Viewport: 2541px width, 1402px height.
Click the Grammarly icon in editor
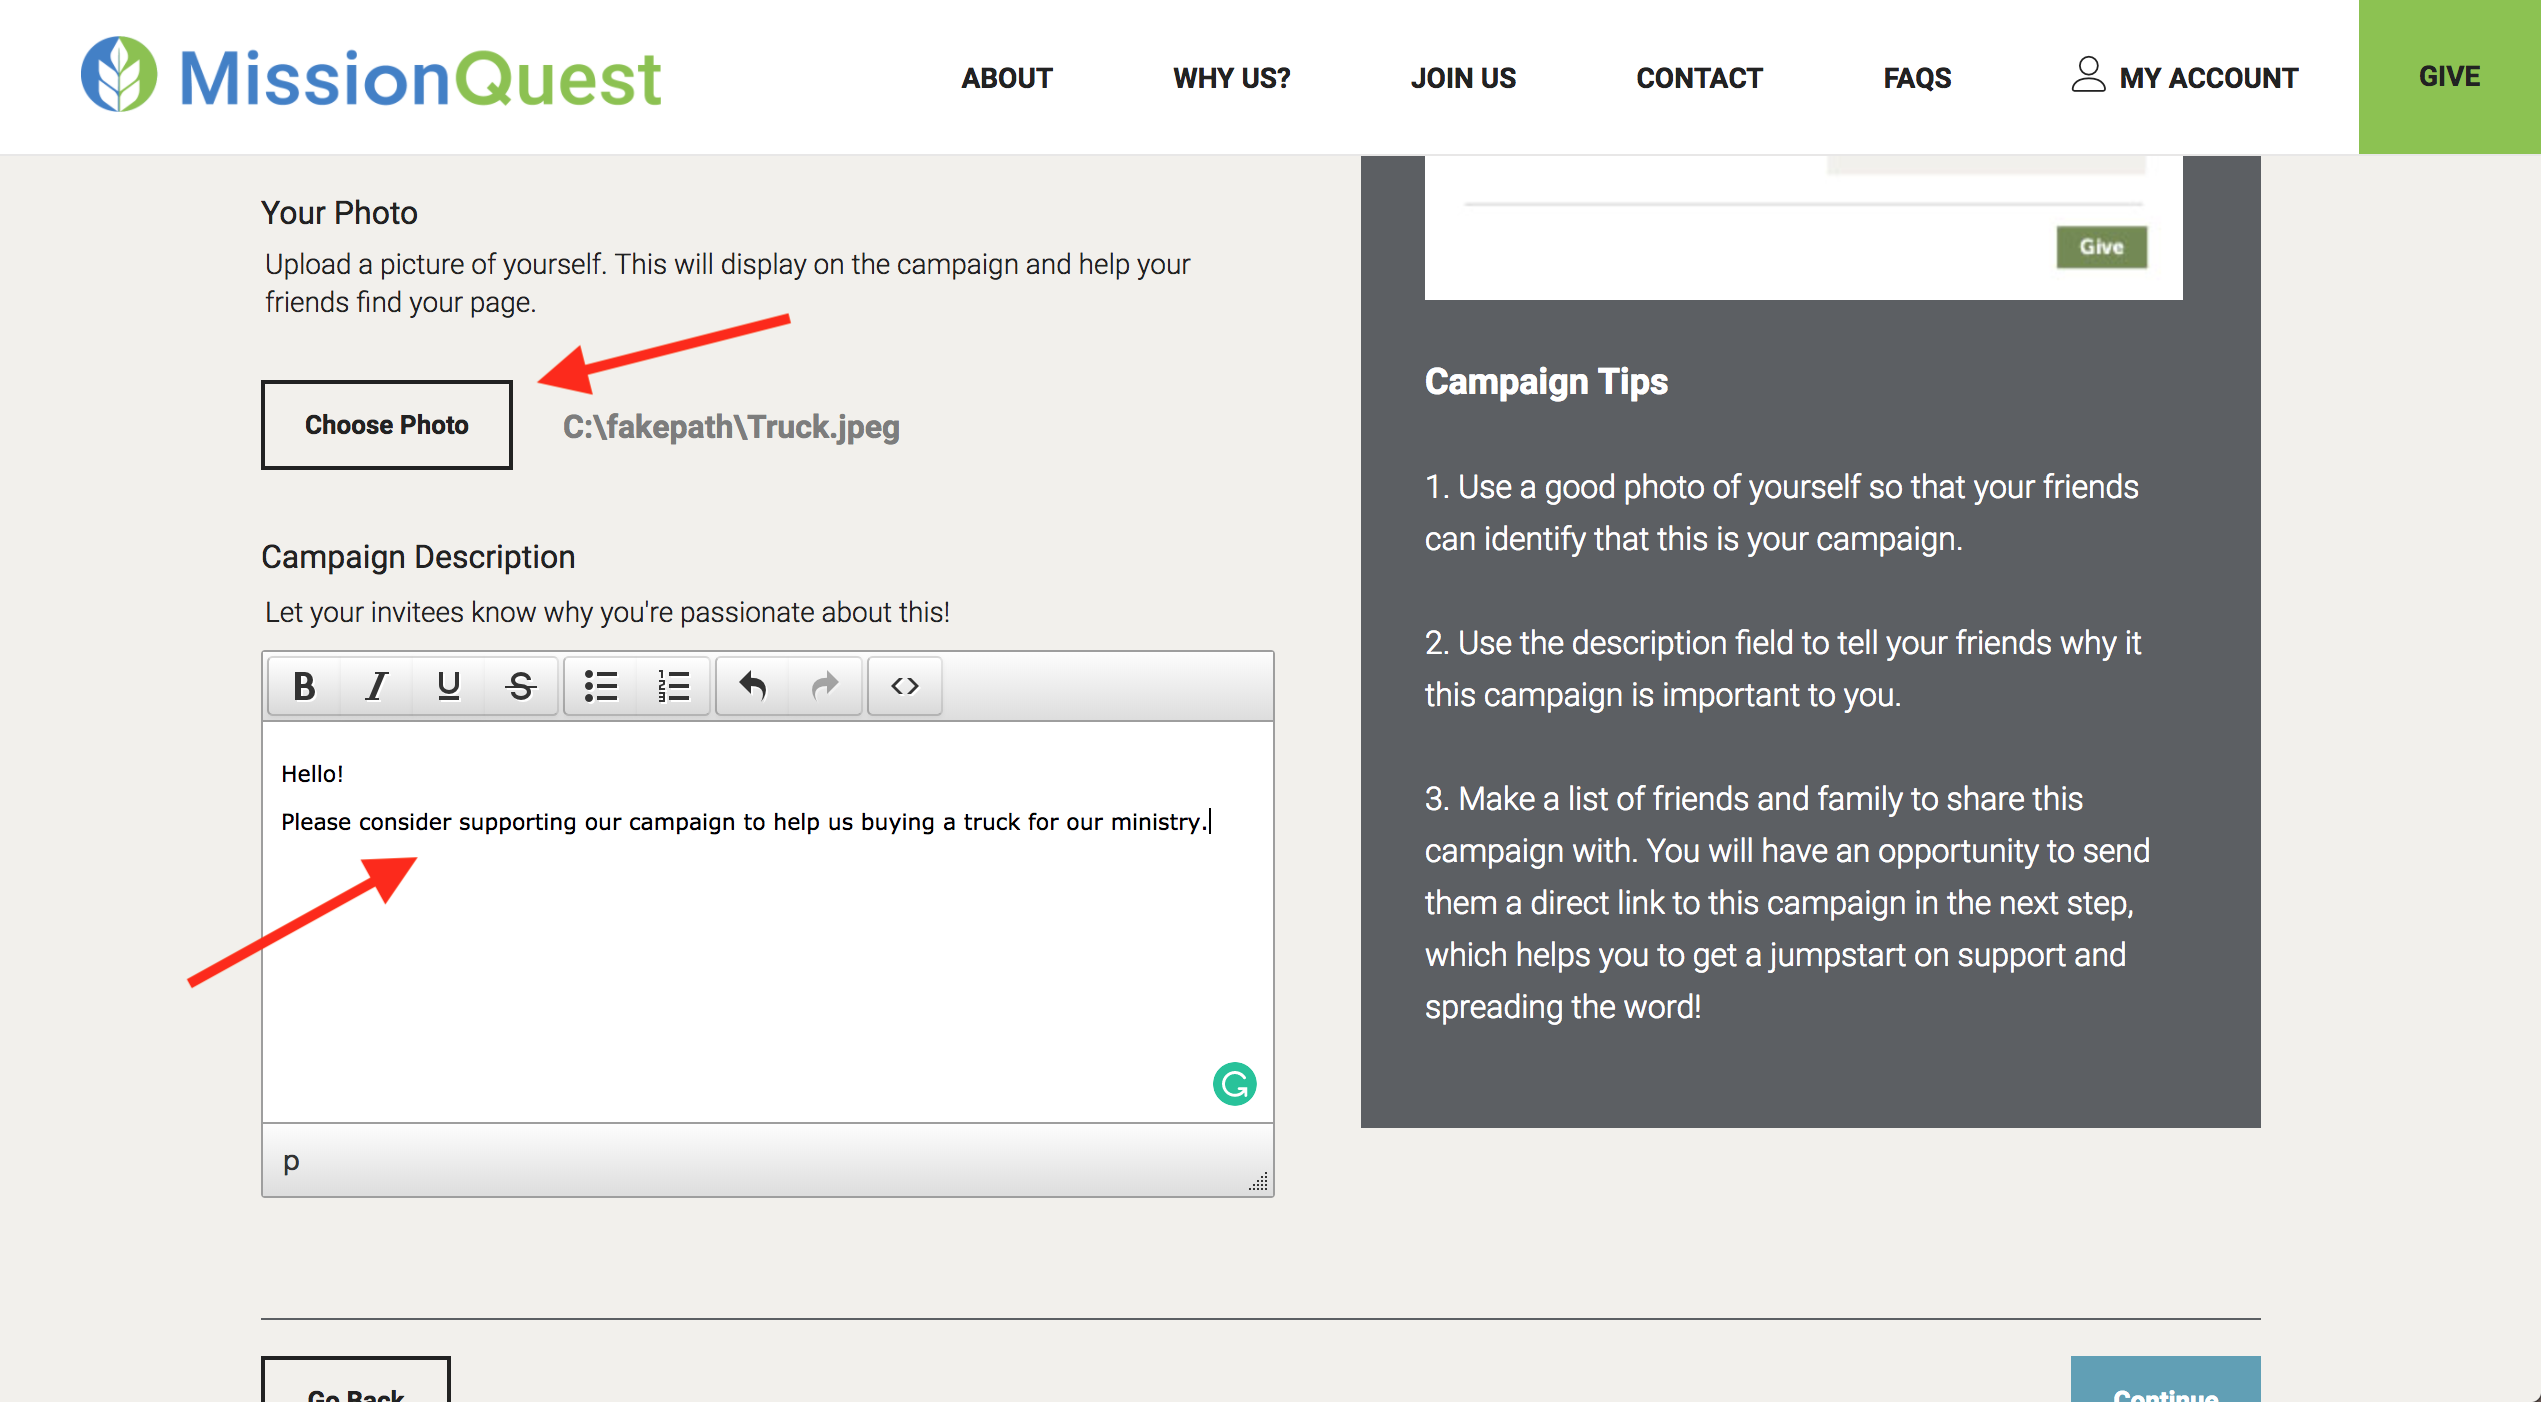[x=1234, y=1084]
